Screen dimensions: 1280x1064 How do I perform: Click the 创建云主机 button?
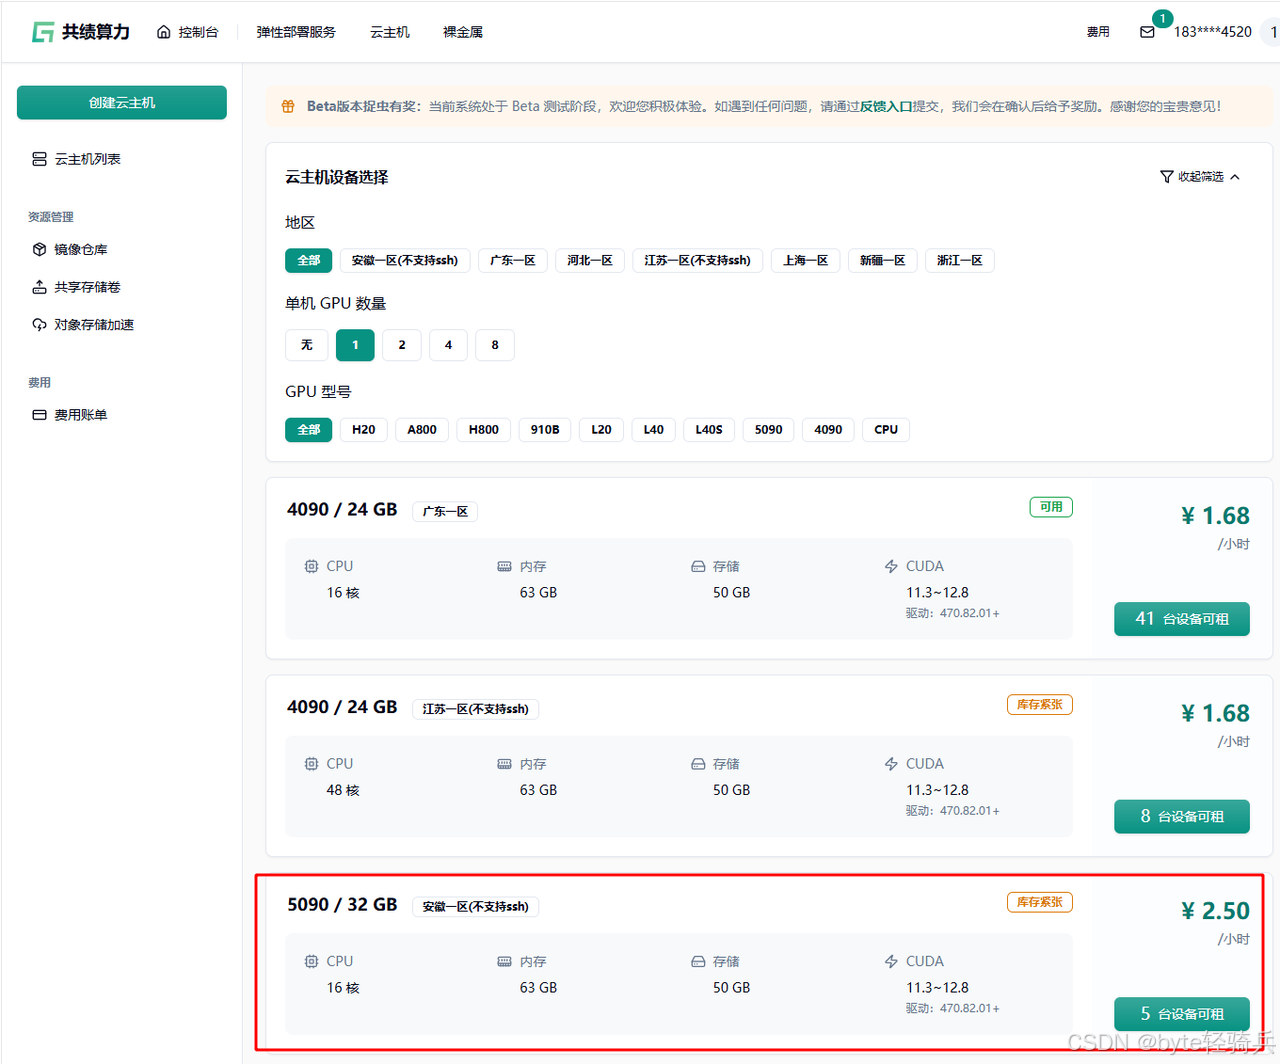coord(122,103)
